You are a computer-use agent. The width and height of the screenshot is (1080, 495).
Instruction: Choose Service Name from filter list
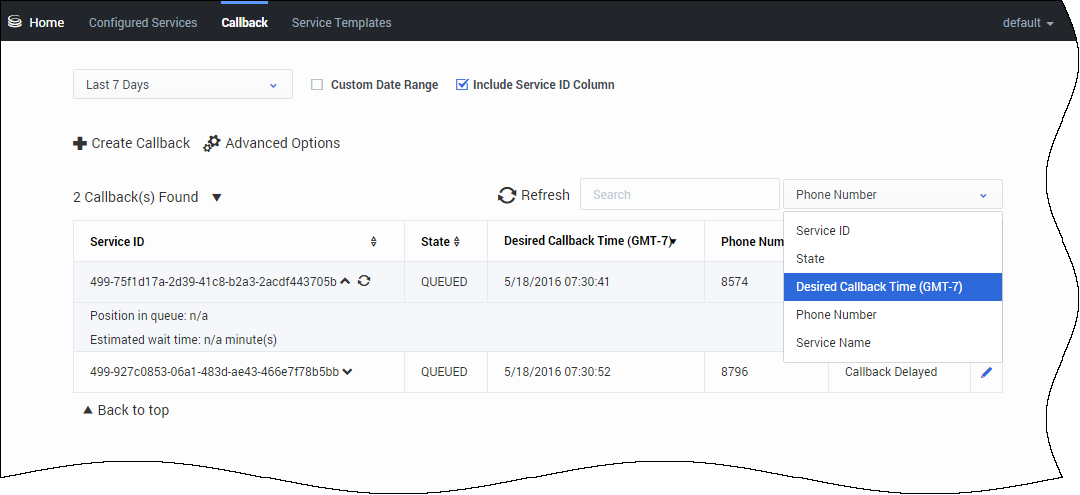coord(833,343)
